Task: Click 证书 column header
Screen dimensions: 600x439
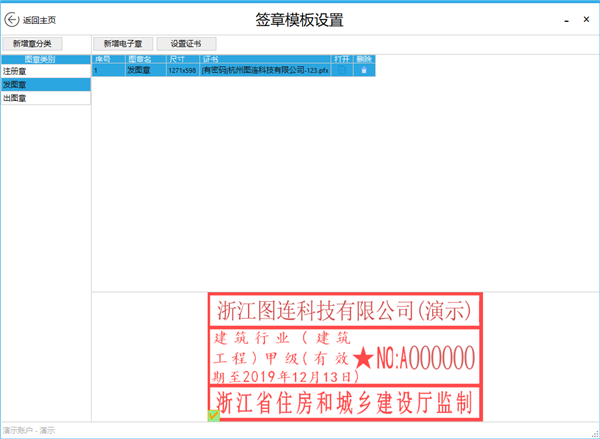Action: pyautogui.click(x=265, y=59)
